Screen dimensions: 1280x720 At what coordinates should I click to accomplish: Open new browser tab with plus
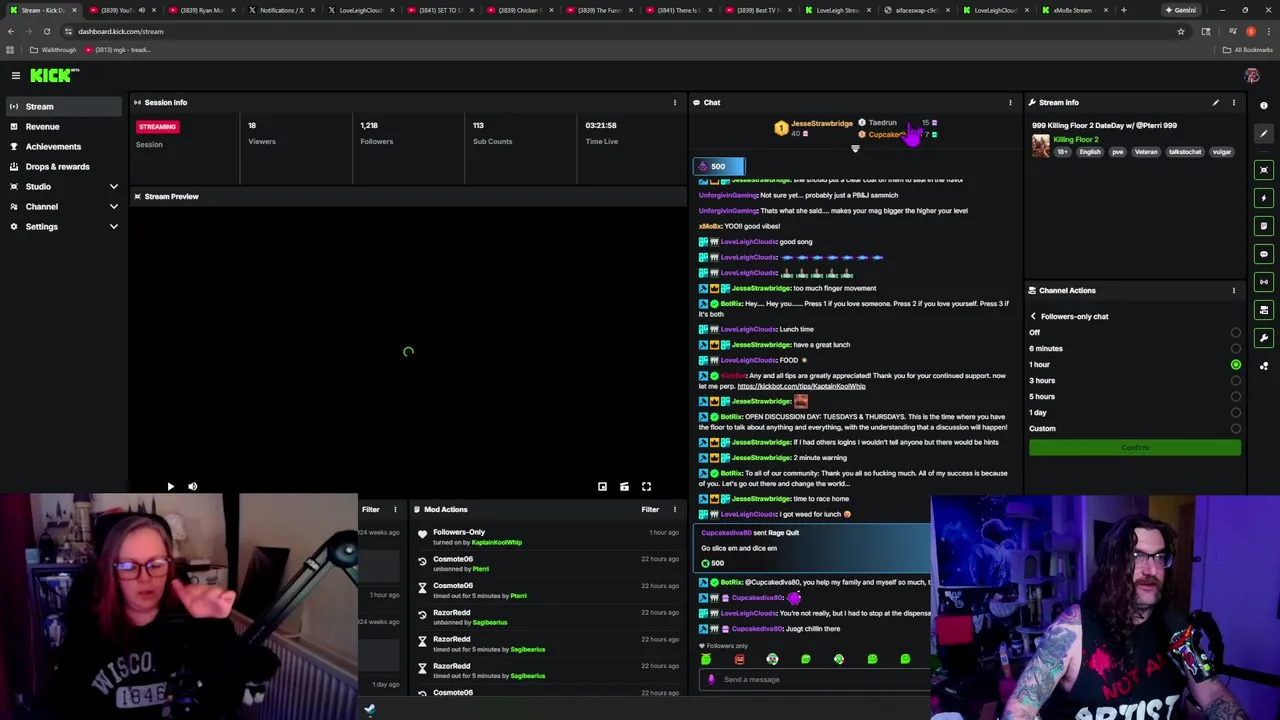[1123, 10]
